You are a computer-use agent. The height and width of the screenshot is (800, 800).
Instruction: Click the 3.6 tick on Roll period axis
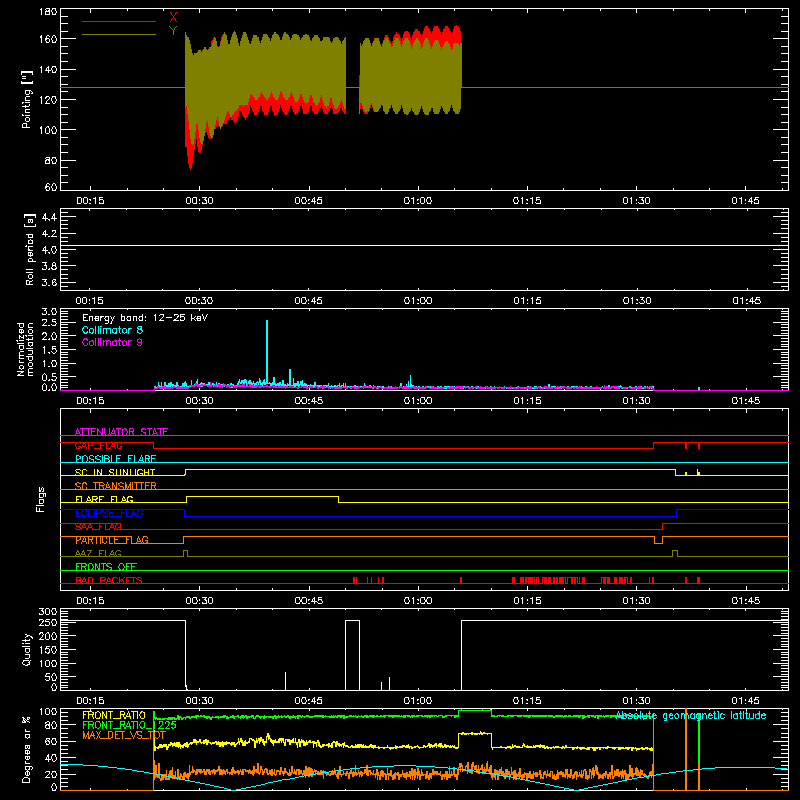click(x=49, y=282)
